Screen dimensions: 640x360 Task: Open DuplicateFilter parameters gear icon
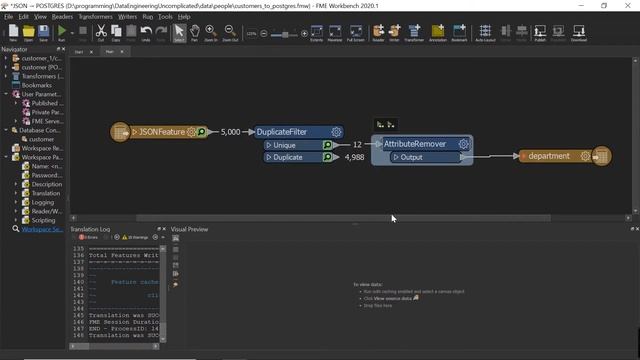[x=336, y=132]
